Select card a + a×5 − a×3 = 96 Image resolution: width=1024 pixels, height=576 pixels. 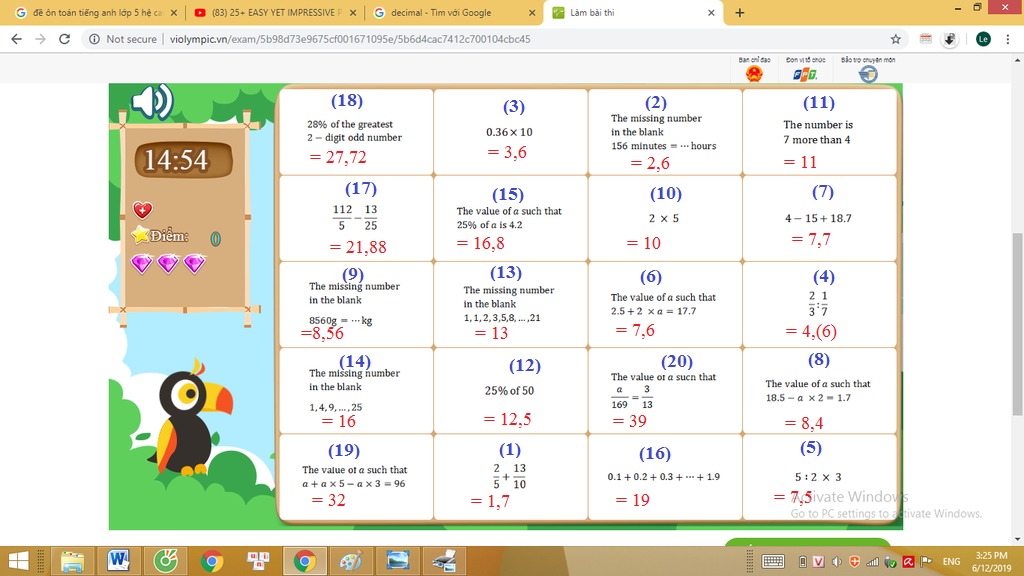pos(356,477)
